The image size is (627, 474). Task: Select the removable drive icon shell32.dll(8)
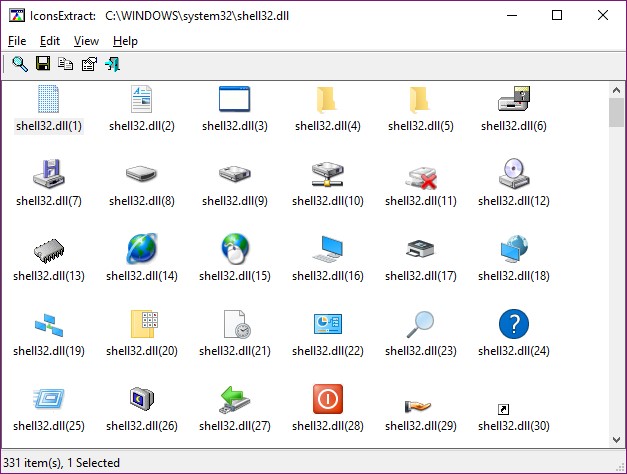tap(141, 174)
